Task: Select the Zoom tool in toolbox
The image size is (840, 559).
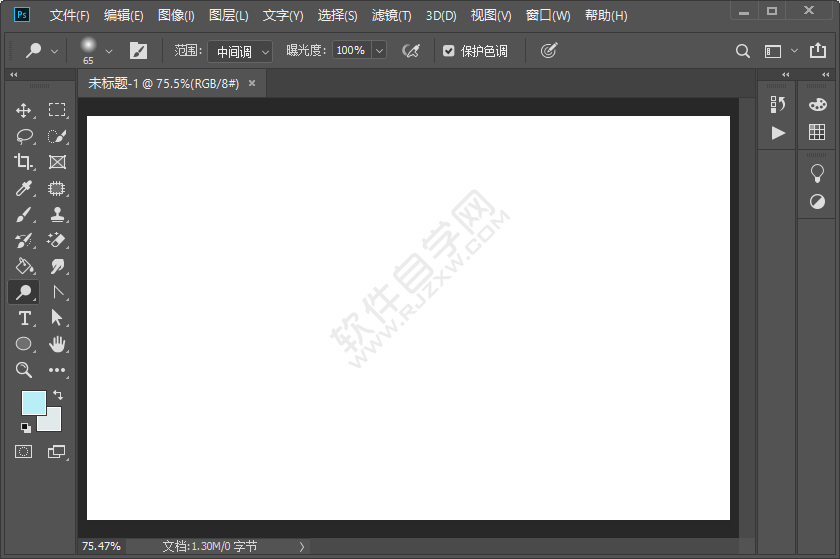Action: click(x=24, y=370)
